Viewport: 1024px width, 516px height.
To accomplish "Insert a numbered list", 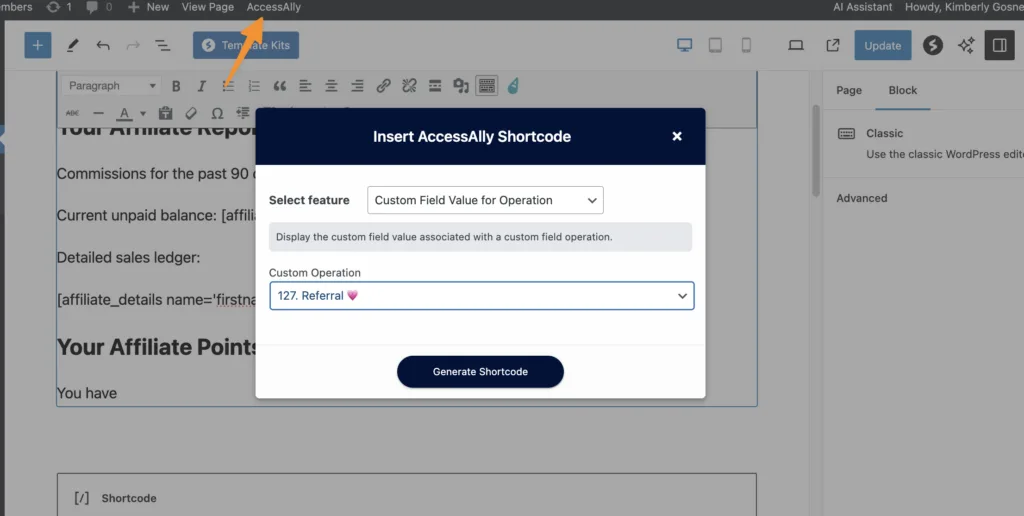I will 254,86.
